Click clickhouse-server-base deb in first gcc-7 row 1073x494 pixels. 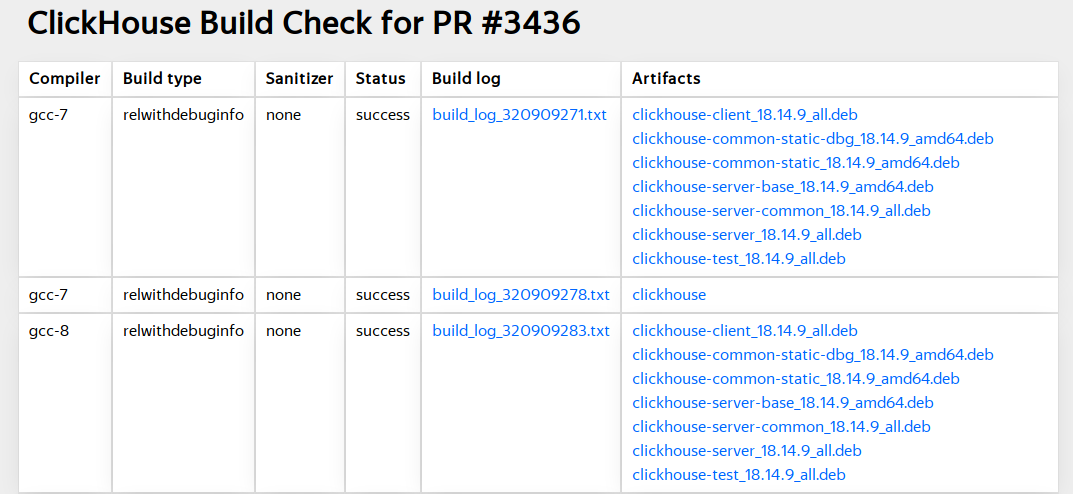click(x=782, y=187)
